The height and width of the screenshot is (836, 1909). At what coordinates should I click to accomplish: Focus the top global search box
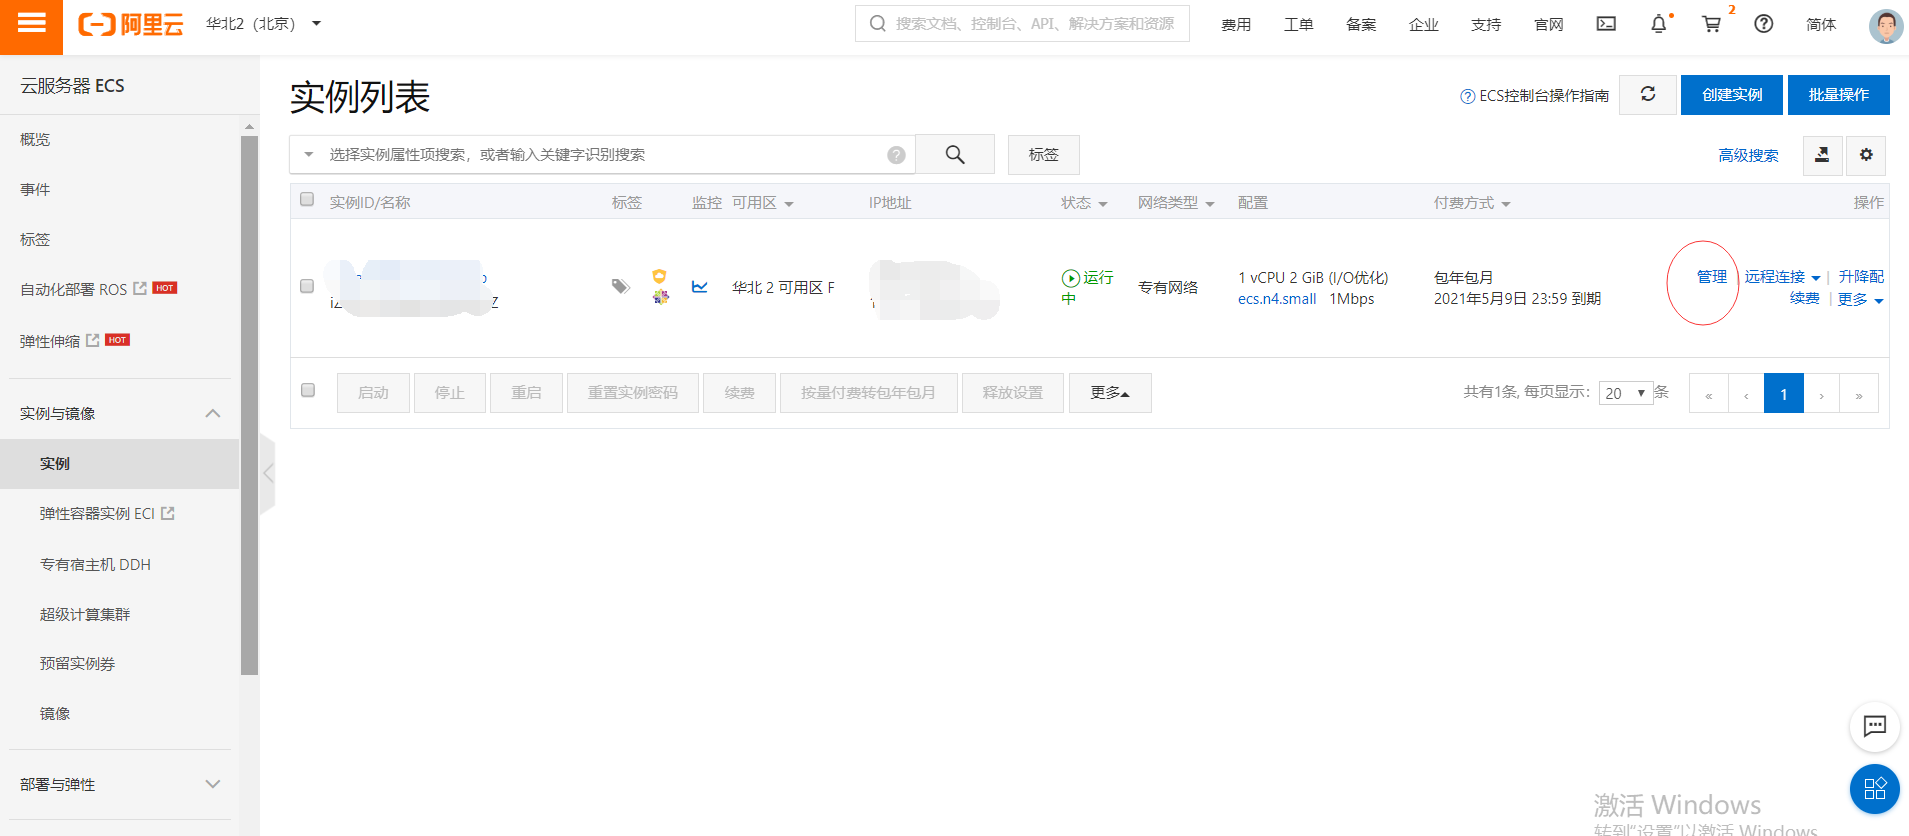(x=1022, y=23)
